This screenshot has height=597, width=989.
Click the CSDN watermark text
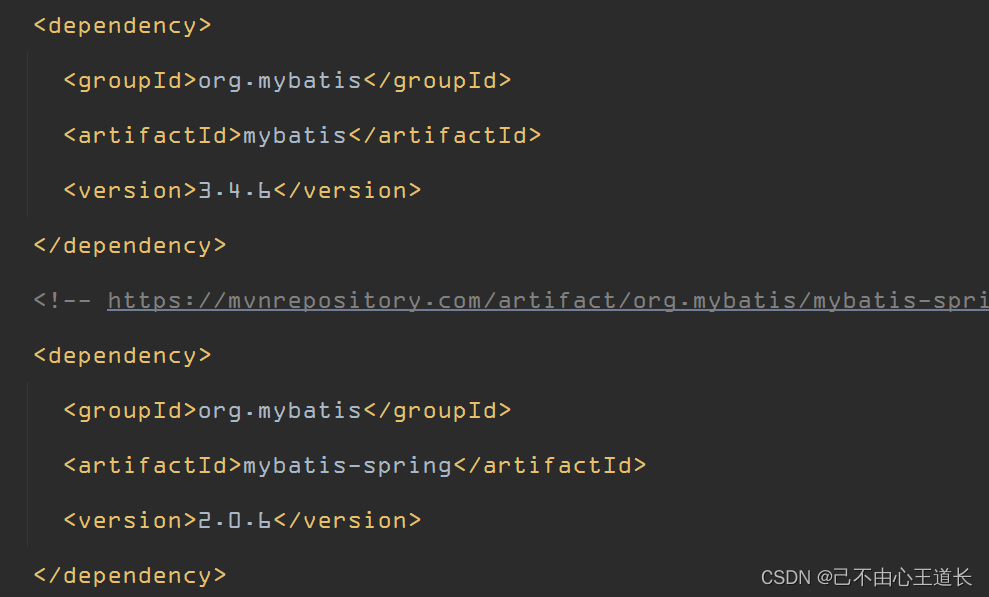click(866, 577)
